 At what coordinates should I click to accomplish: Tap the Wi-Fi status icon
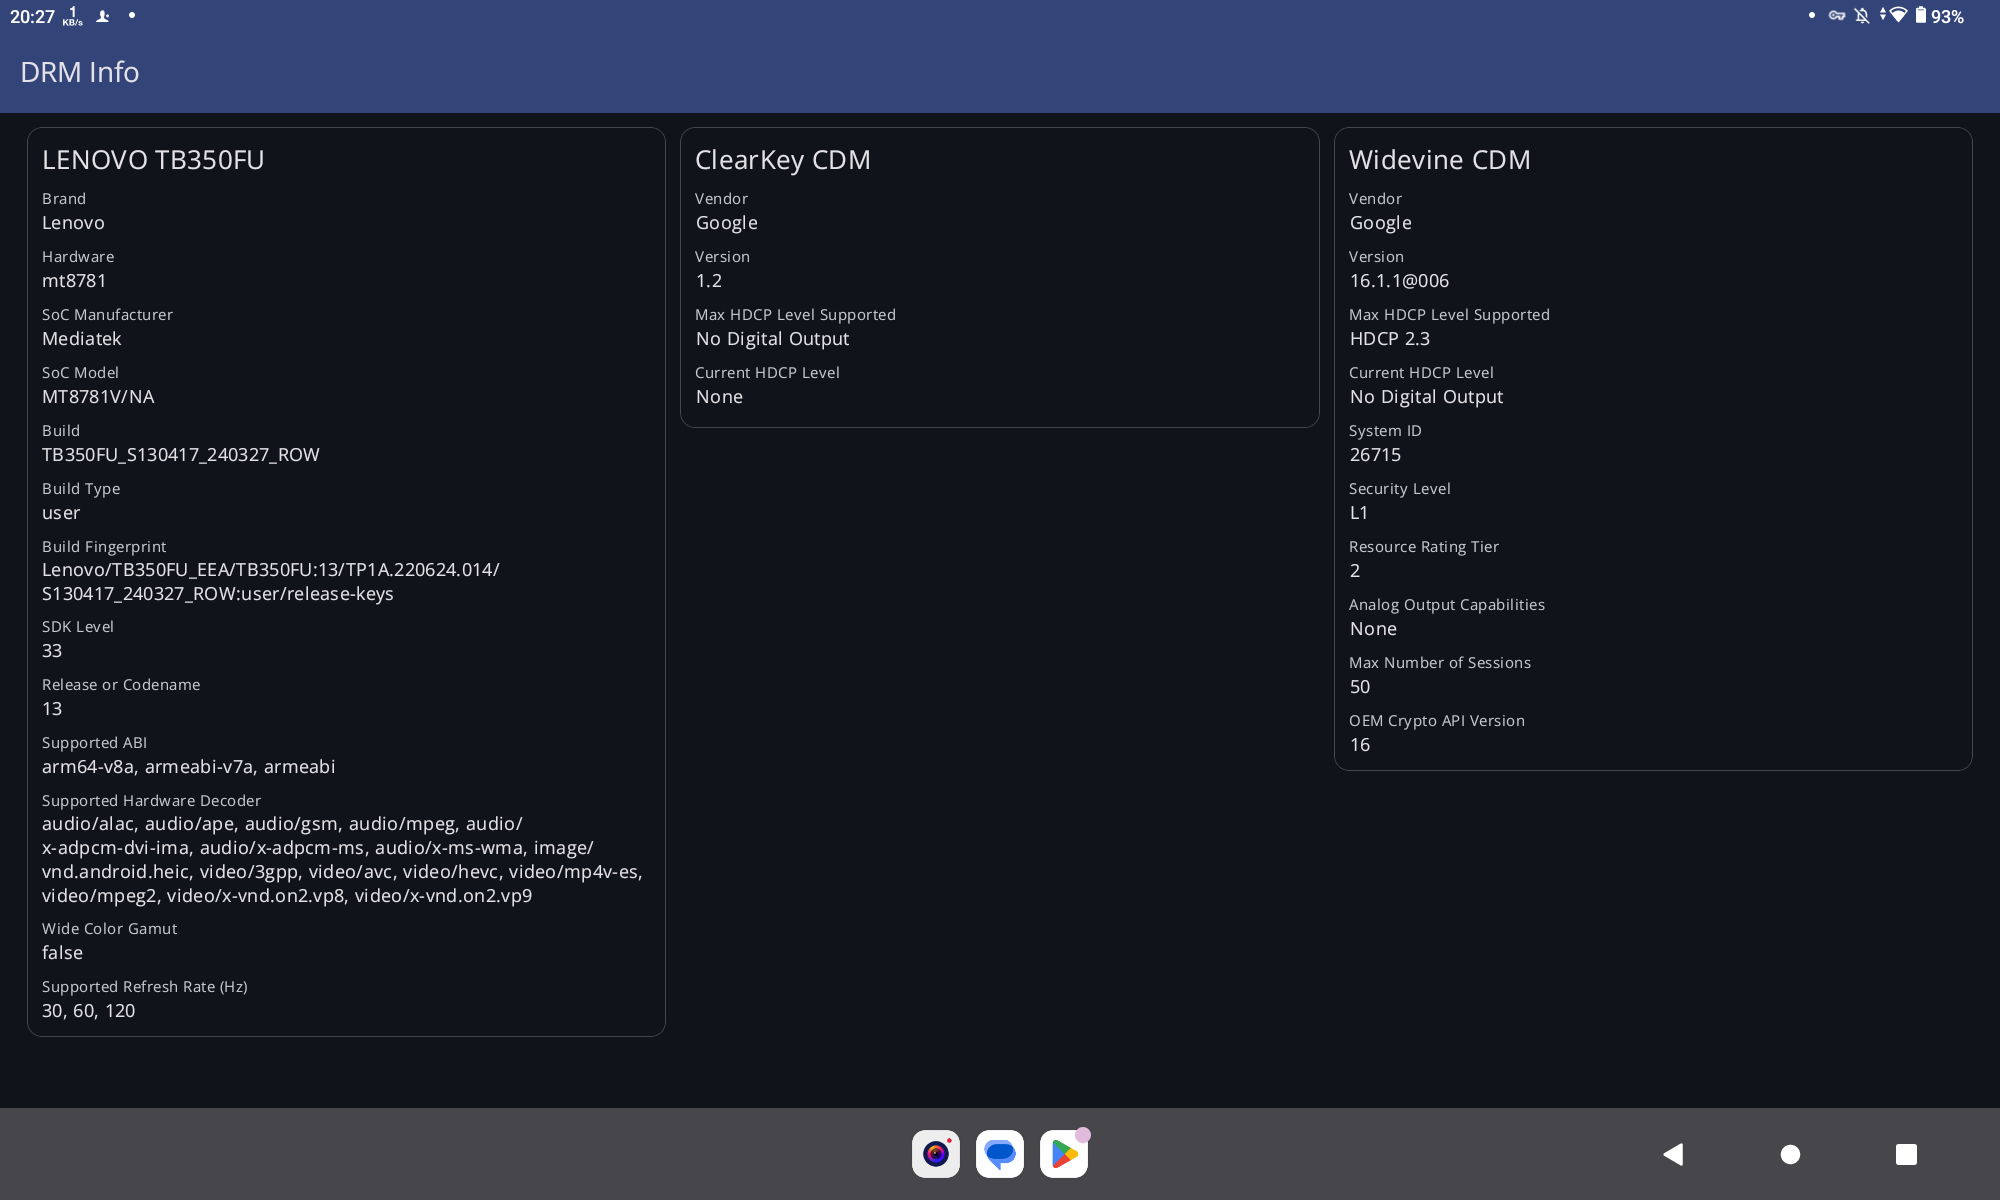point(1895,16)
